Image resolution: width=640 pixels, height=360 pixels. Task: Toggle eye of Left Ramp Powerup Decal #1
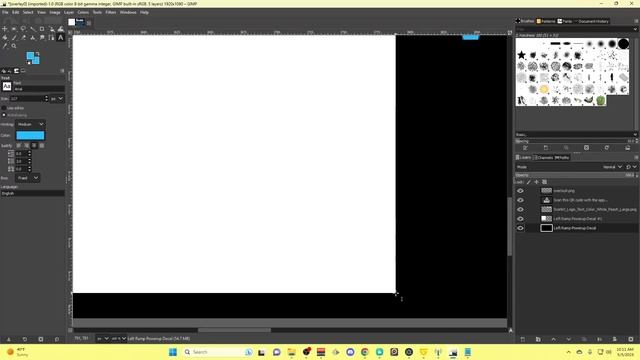[520, 219]
